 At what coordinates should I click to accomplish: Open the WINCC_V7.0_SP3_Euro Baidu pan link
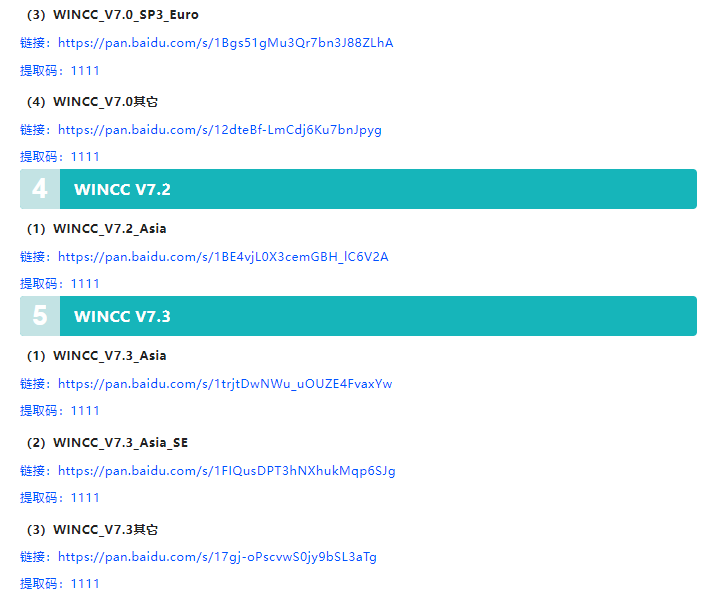click(225, 43)
